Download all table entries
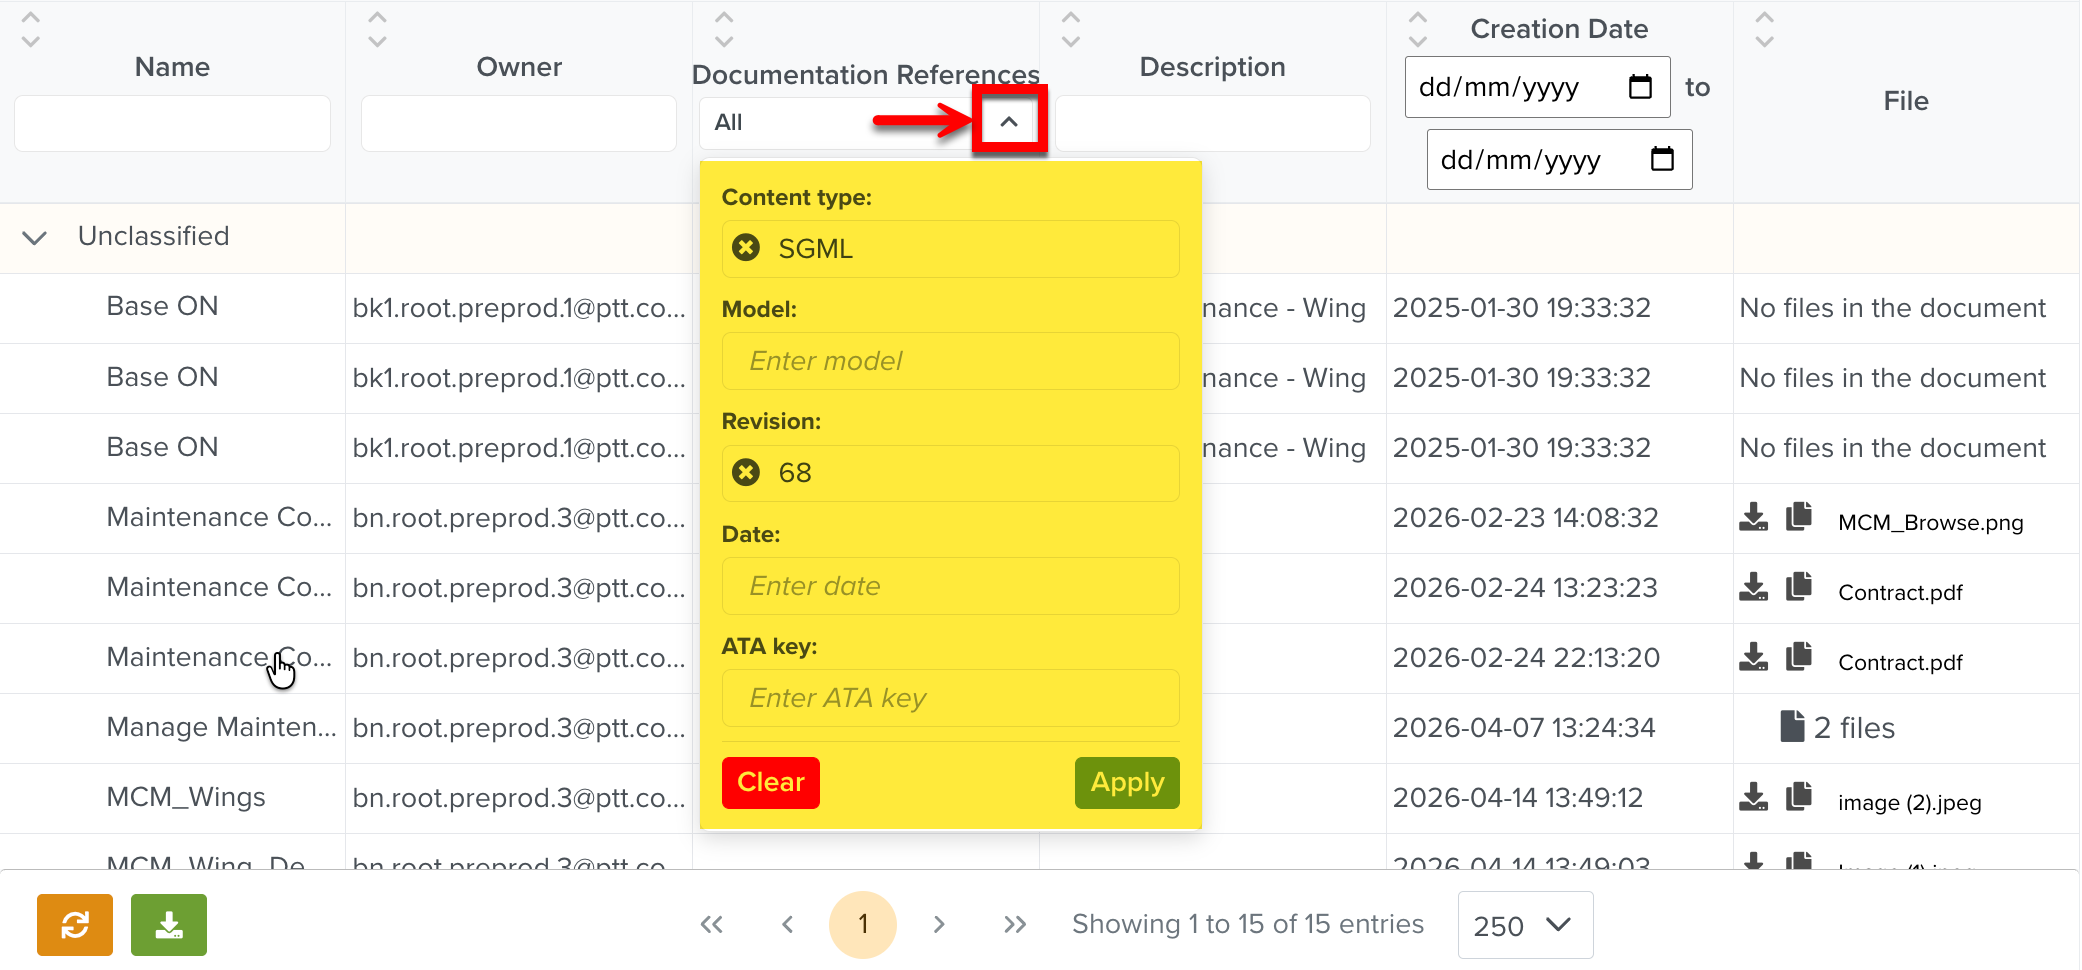The height and width of the screenshot is (970, 2082). point(168,924)
